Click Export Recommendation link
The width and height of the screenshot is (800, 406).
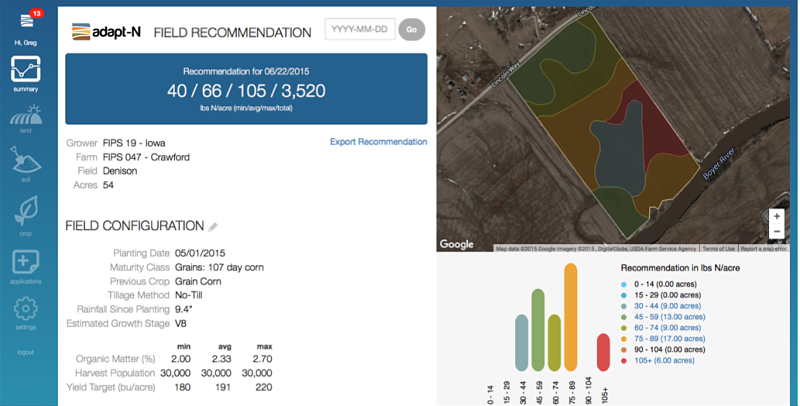[x=378, y=142]
